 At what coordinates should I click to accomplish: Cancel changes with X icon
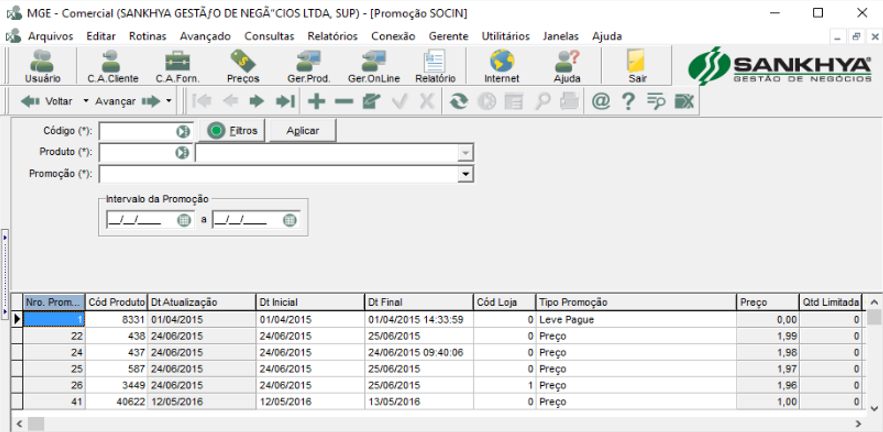(427, 101)
